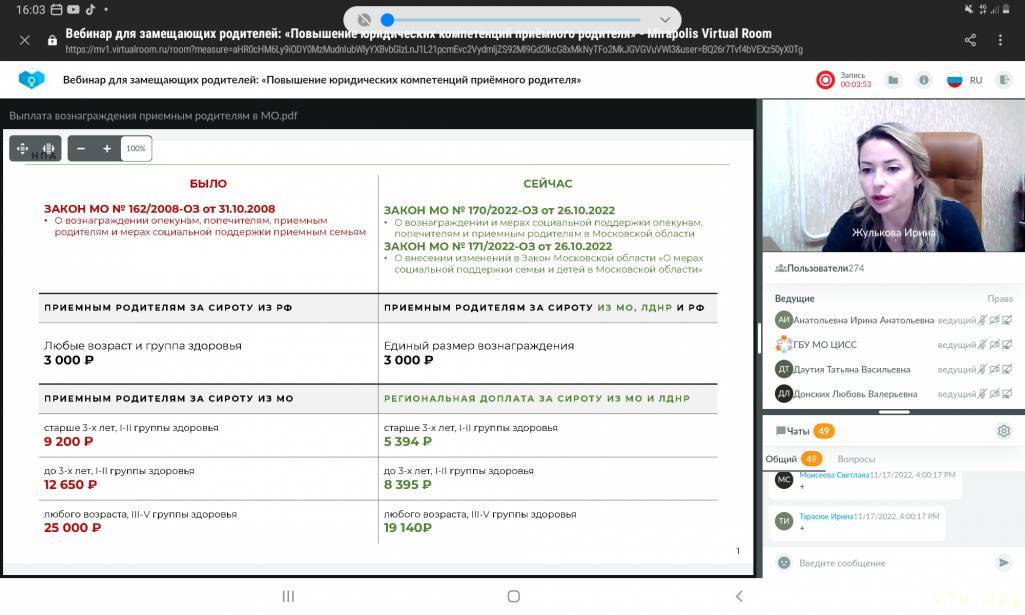This screenshot has width=1025, height=615.
Task: Select the Общий chat tab
Action: [781, 459]
